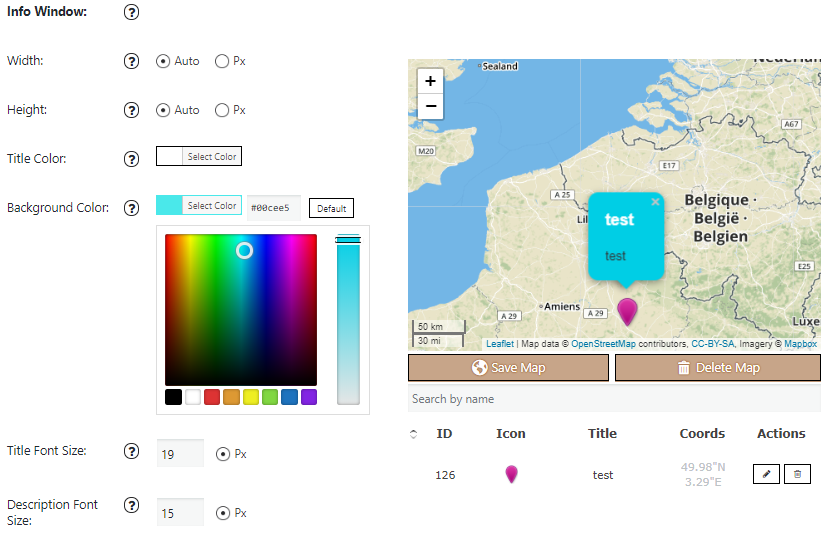Select Px radio for Width
Viewport: 834px width, 545px height.
point(222,61)
